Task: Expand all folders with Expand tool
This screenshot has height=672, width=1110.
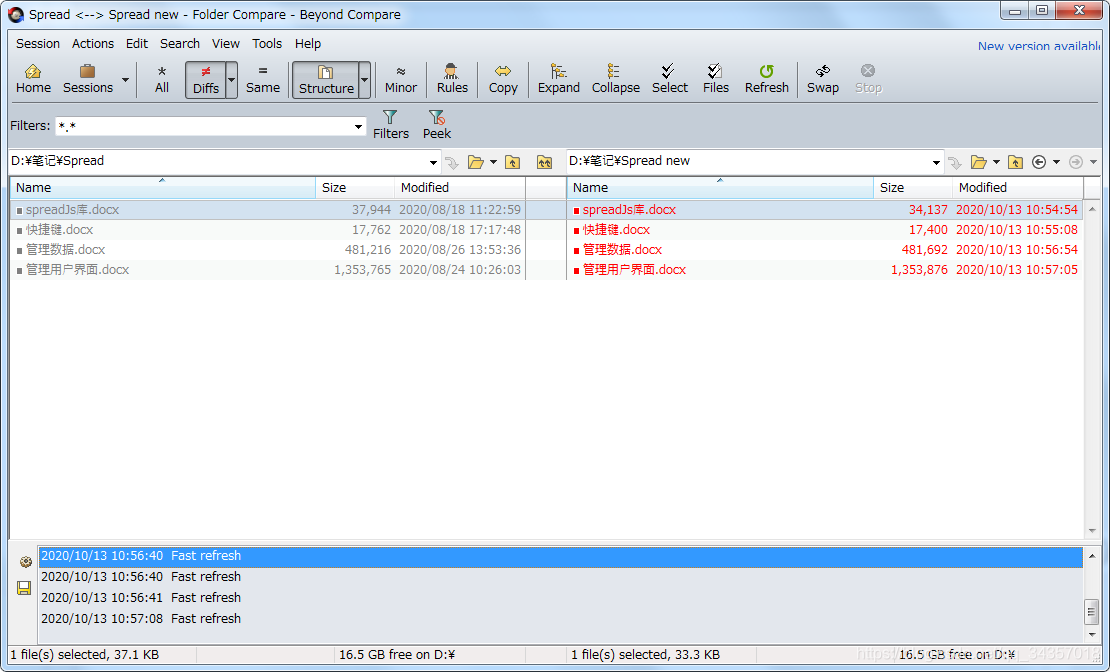Action: [x=559, y=79]
